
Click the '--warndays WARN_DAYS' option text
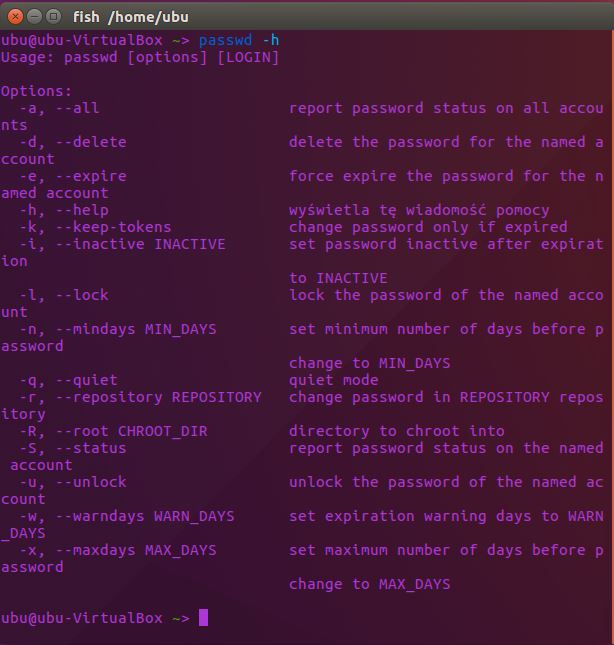point(144,516)
